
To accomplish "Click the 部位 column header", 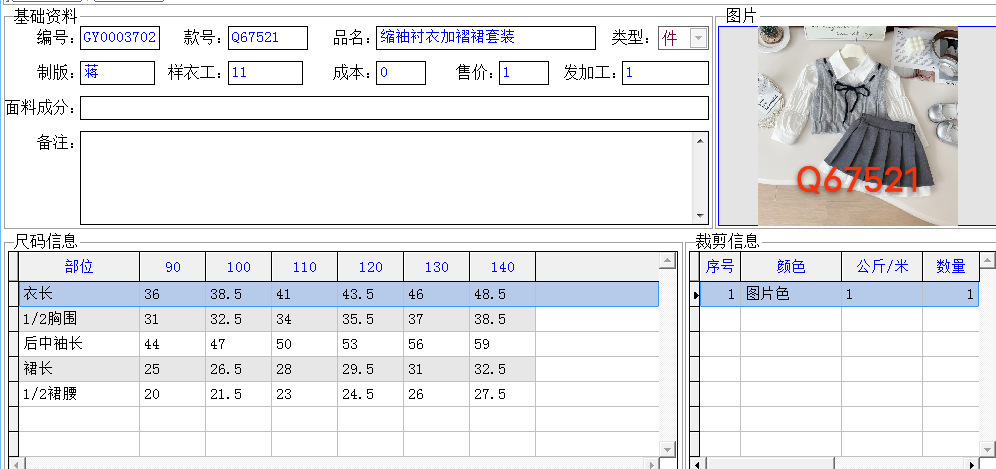I will pyautogui.click(x=79, y=267).
